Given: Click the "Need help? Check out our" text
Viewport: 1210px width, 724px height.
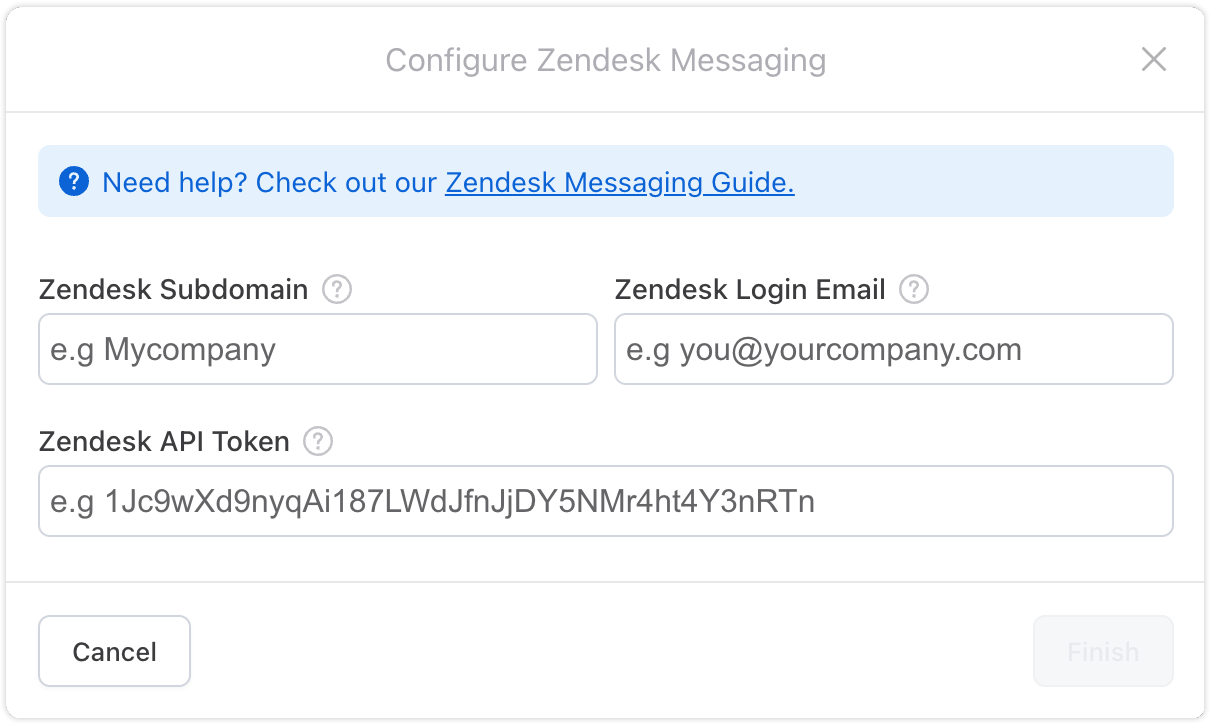Looking at the screenshot, I should (x=270, y=183).
